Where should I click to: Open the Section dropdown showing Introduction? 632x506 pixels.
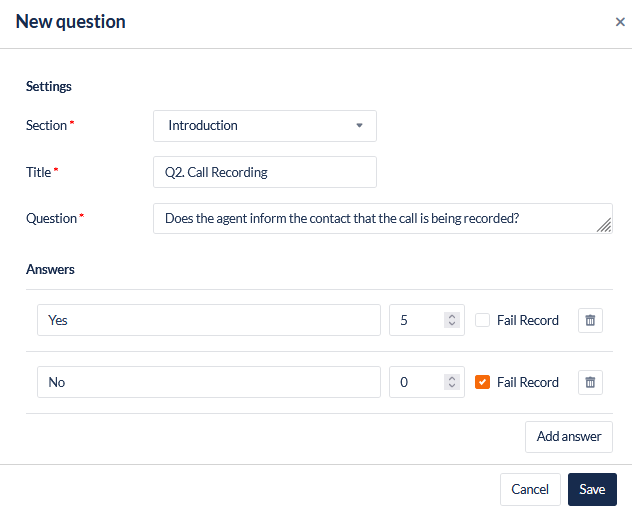[x=264, y=126]
